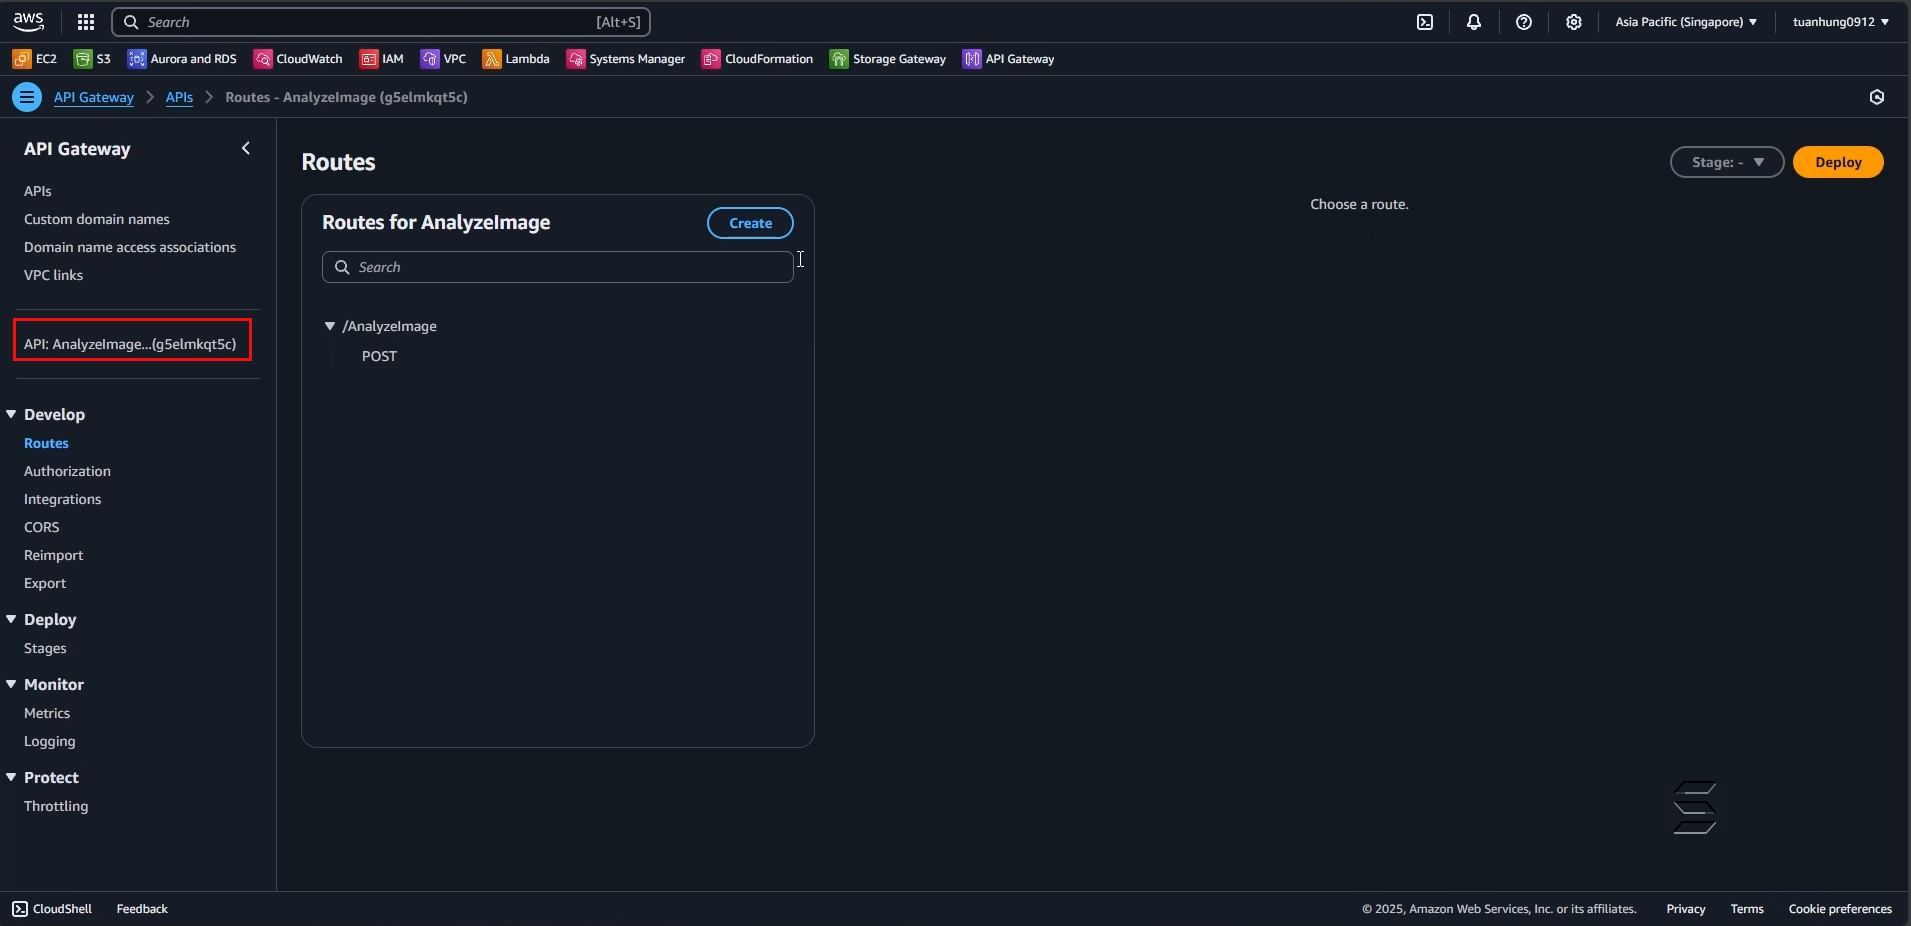Viewport: 1911px width, 926px height.
Task: Click the Deploy button
Action: pyautogui.click(x=1838, y=162)
